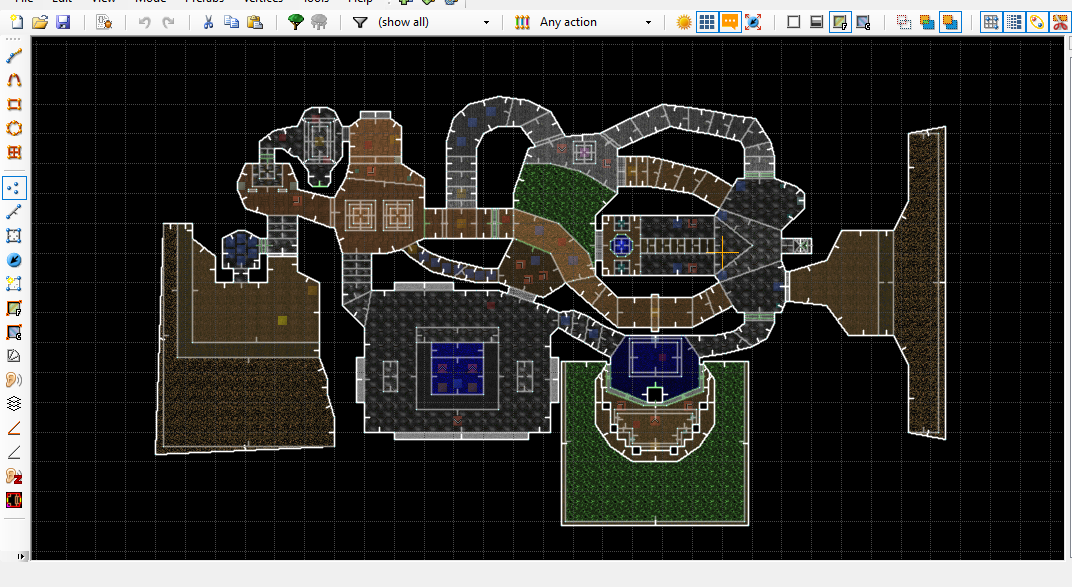Toggle the highlighted orange-blue paste selection option
This screenshot has height=587, width=1072.
pyautogui.click(x=950, y=22)
